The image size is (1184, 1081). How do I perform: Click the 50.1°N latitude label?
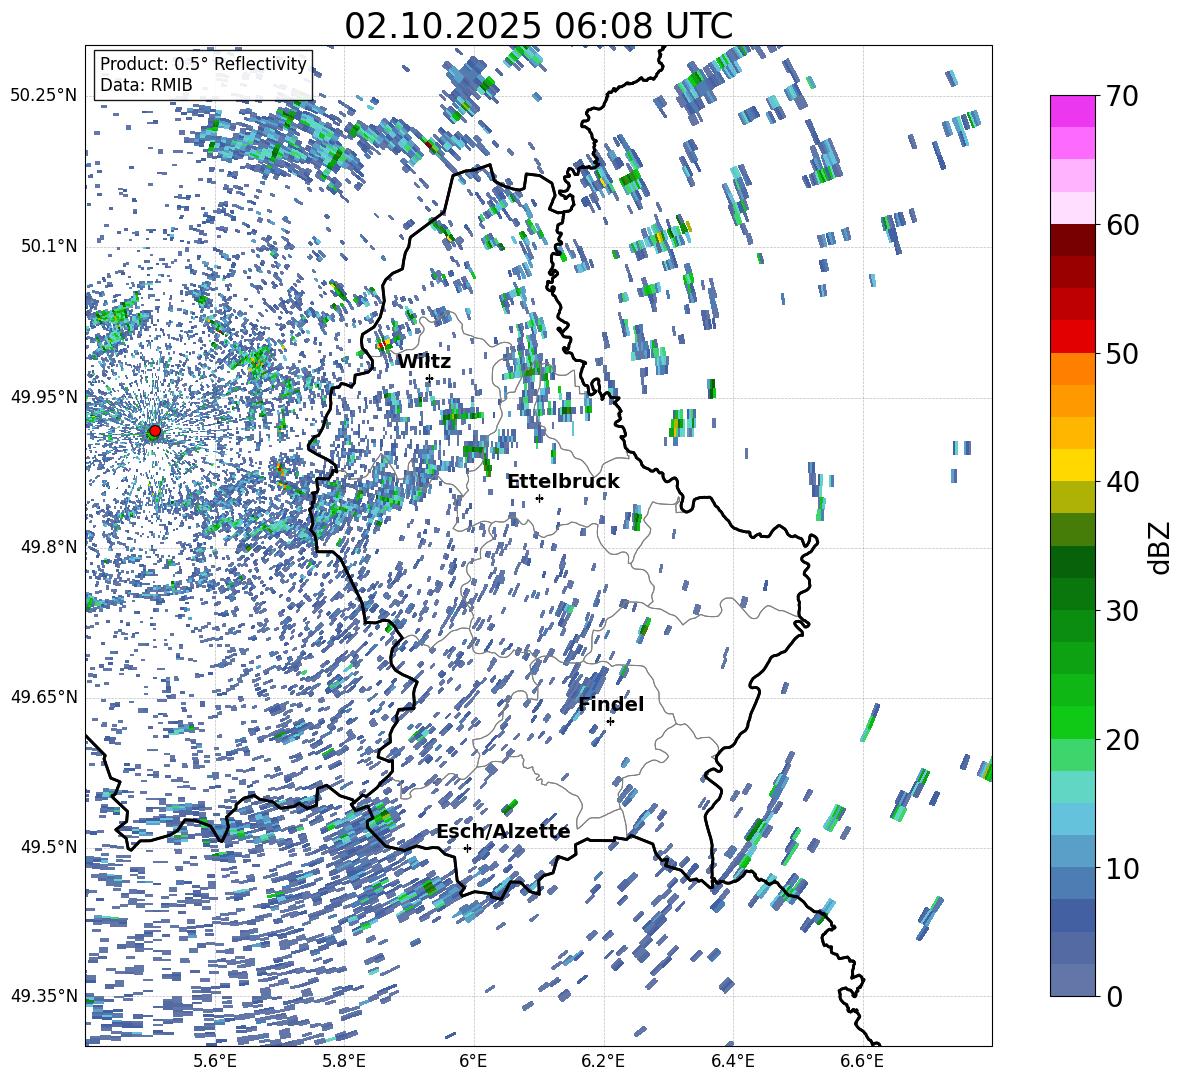[50, 246]
